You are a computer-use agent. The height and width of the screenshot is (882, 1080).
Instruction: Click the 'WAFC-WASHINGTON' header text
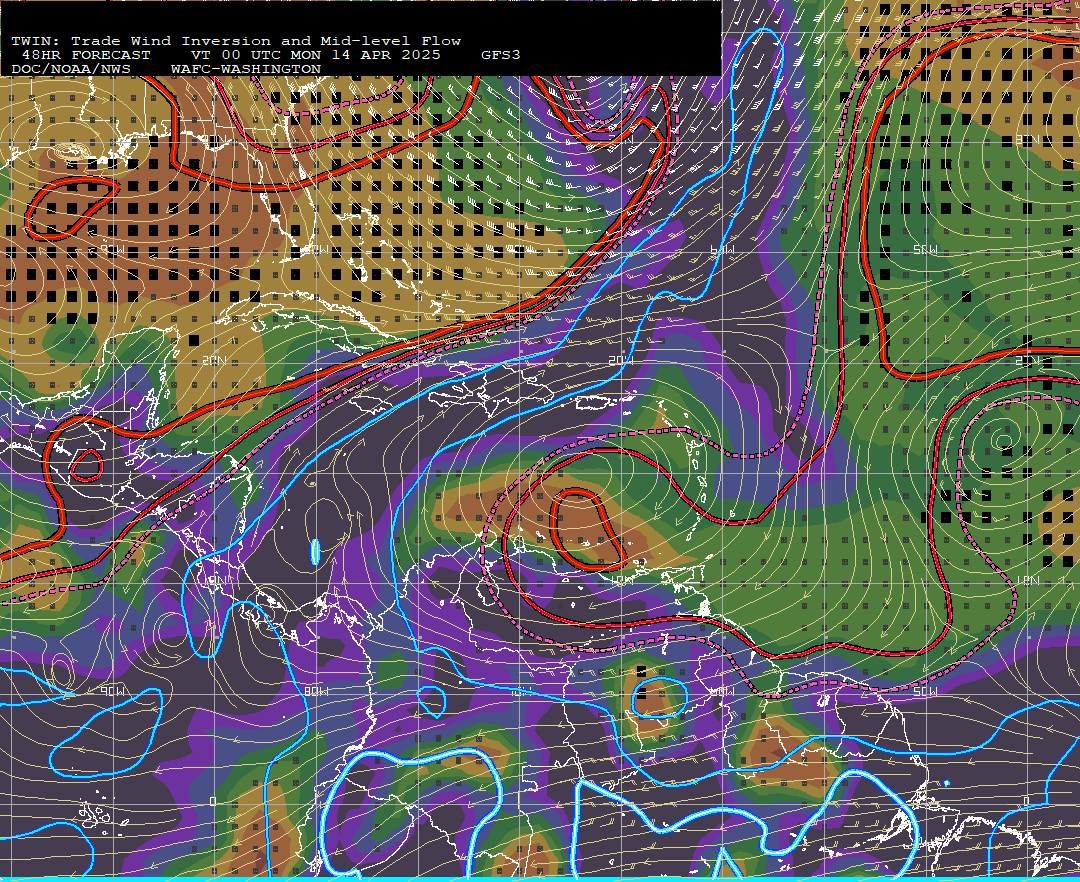point(246,69)
